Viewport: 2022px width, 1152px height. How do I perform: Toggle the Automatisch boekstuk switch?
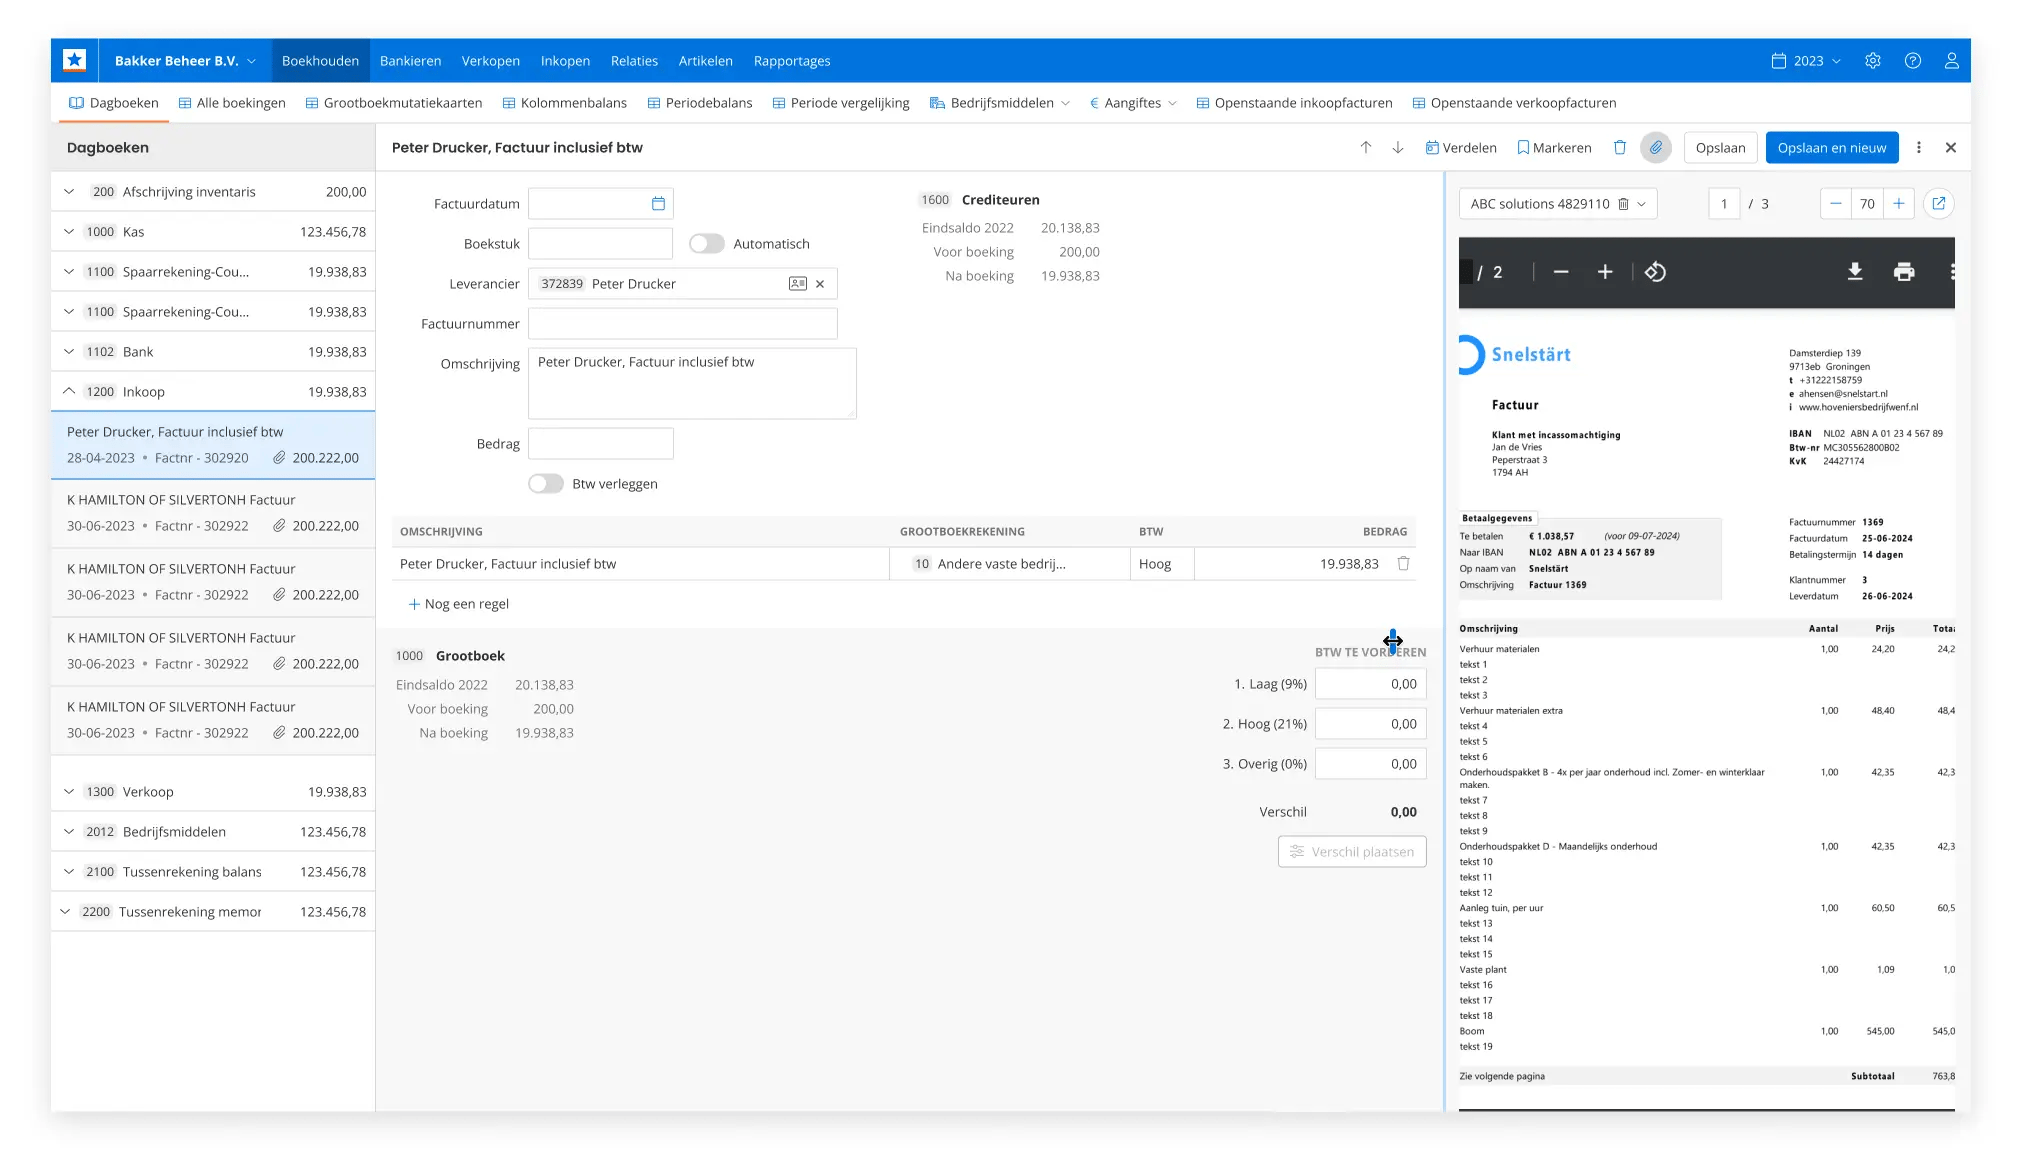pyautogui.click(x=706, y=244)
